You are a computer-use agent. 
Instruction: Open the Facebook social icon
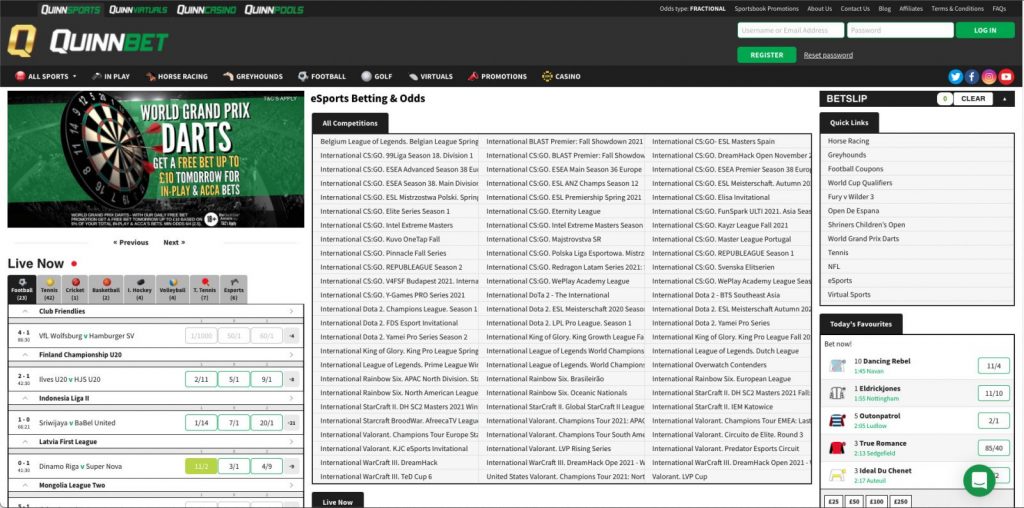[972, 76]
